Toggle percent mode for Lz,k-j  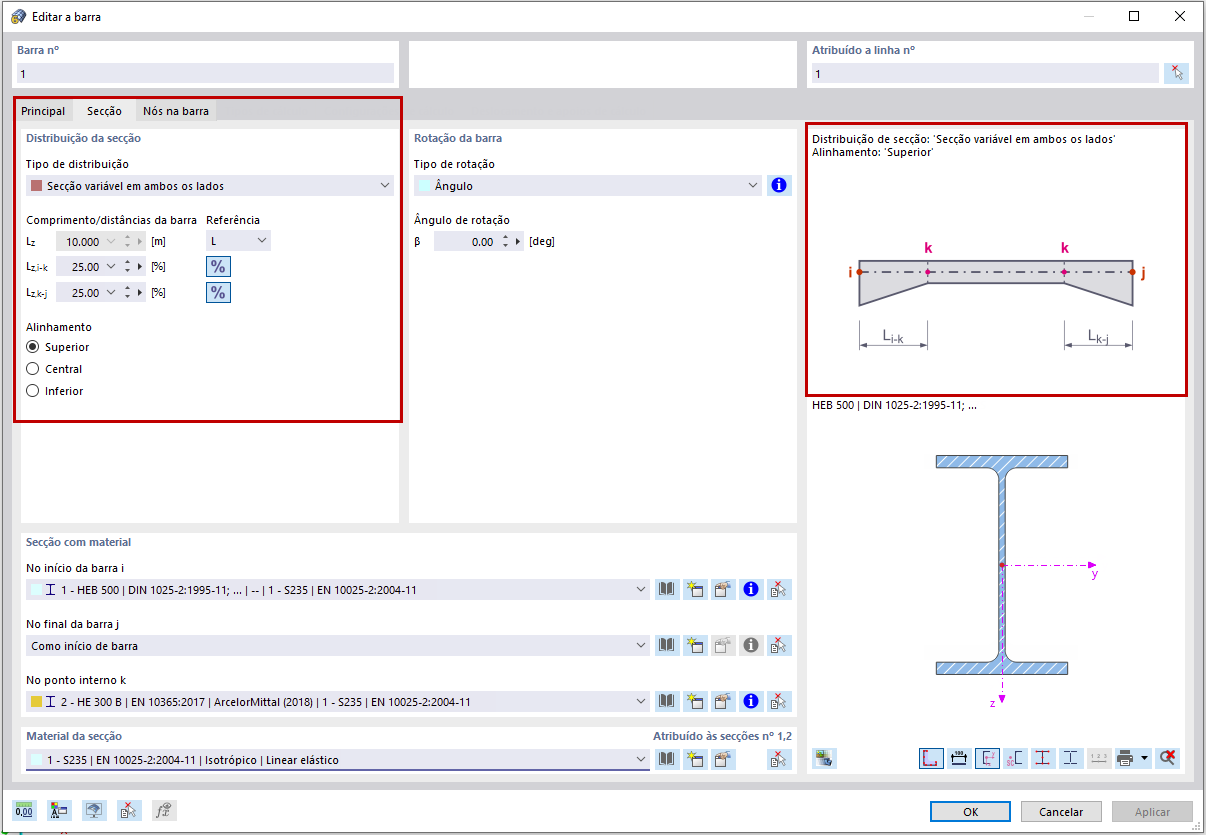217,293
